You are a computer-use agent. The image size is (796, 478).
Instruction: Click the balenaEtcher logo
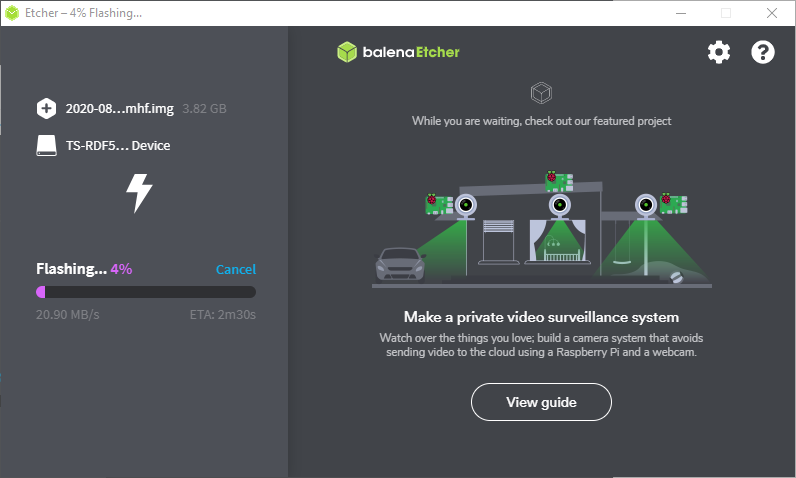tap(399, 52)
